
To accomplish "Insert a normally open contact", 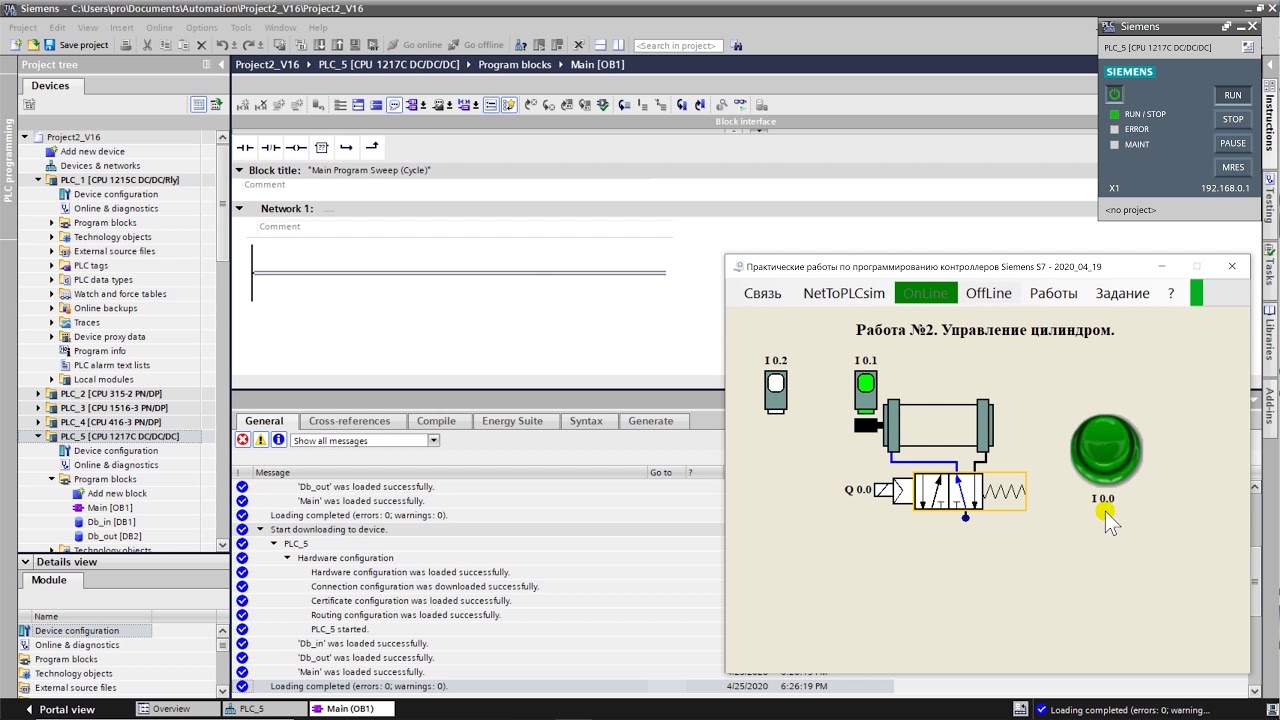I will [245, 148].
